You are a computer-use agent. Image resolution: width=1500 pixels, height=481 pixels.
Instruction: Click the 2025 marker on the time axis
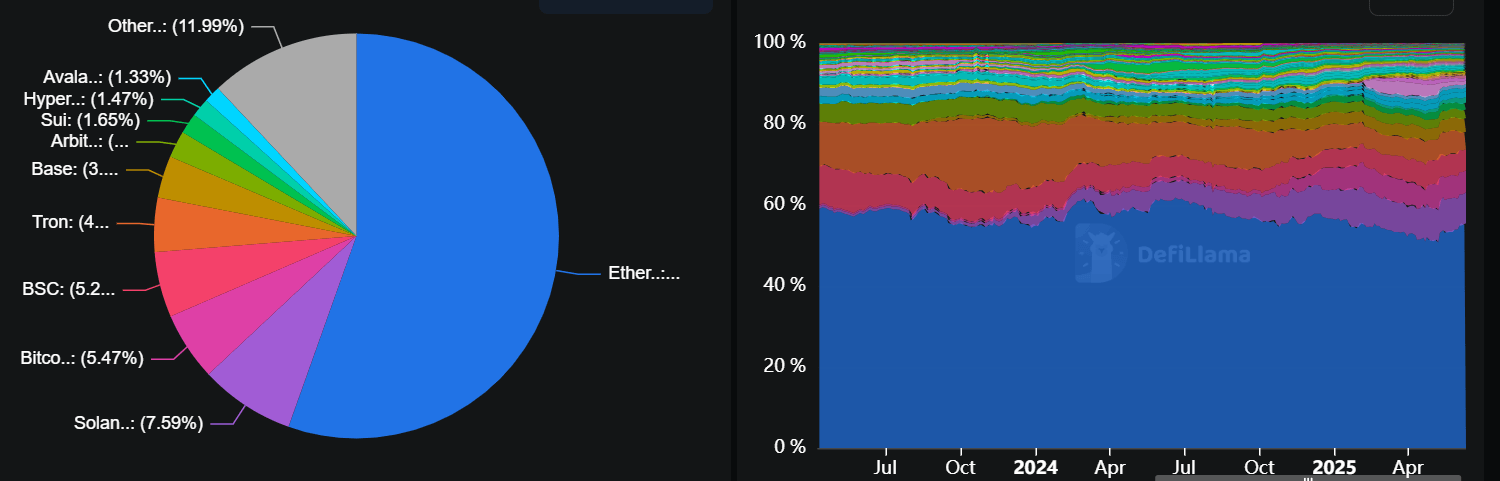1333,466
